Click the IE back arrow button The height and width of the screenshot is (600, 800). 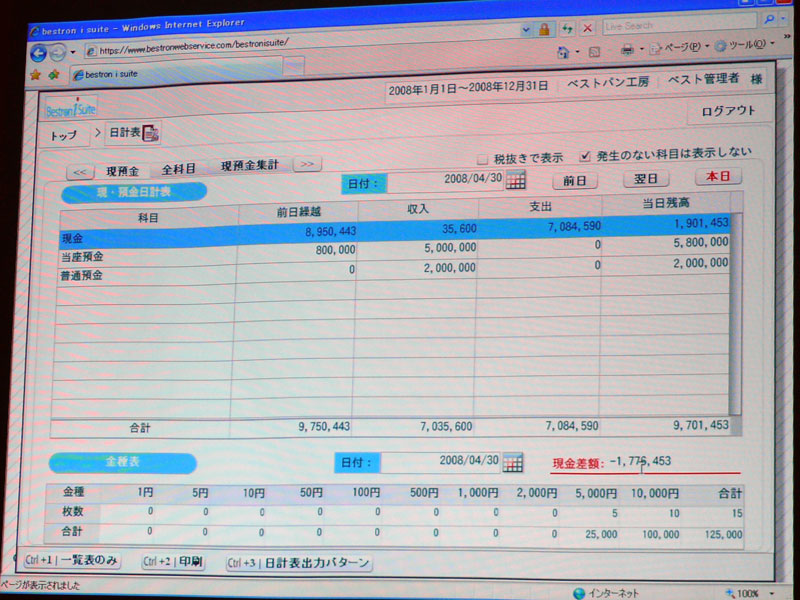click(x=38, y=53)
